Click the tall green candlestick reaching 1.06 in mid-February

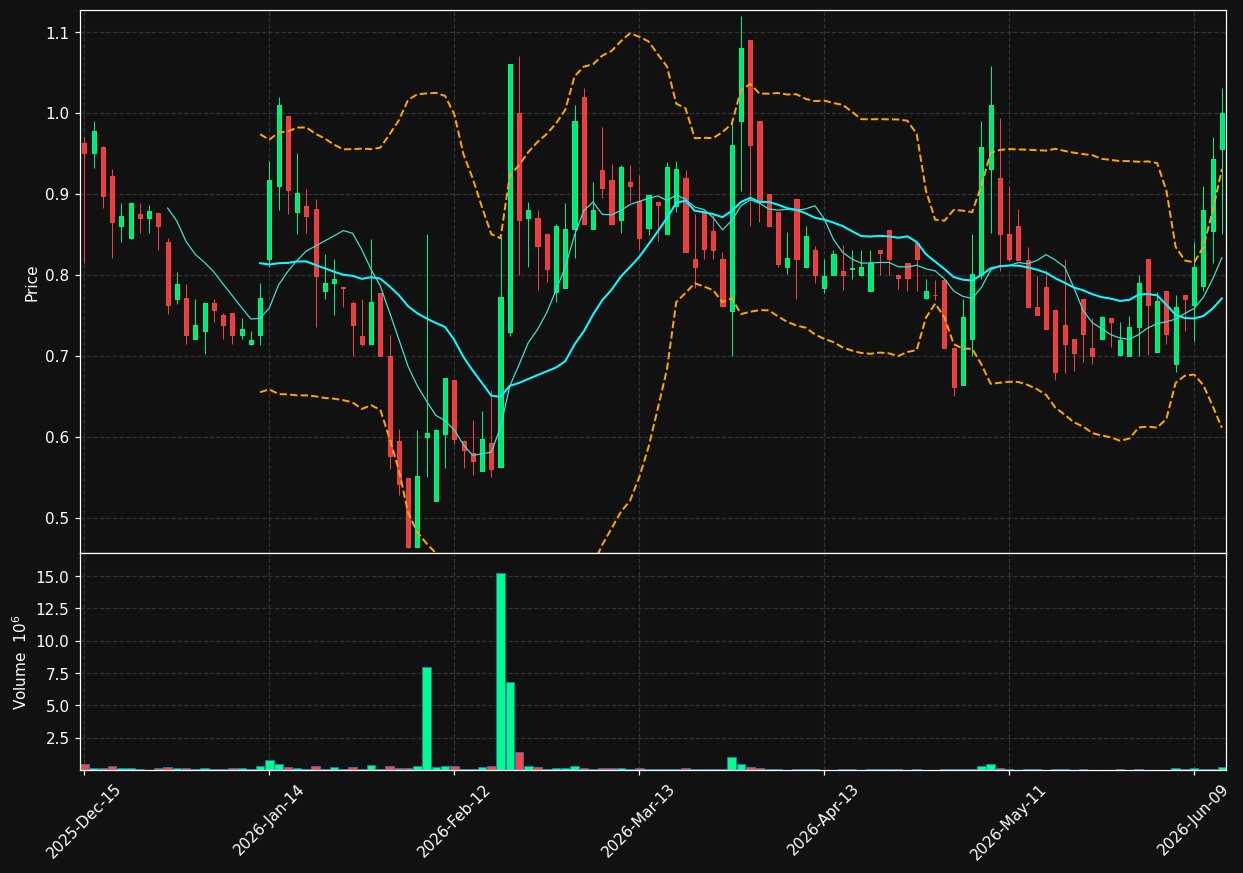[510, 198]
